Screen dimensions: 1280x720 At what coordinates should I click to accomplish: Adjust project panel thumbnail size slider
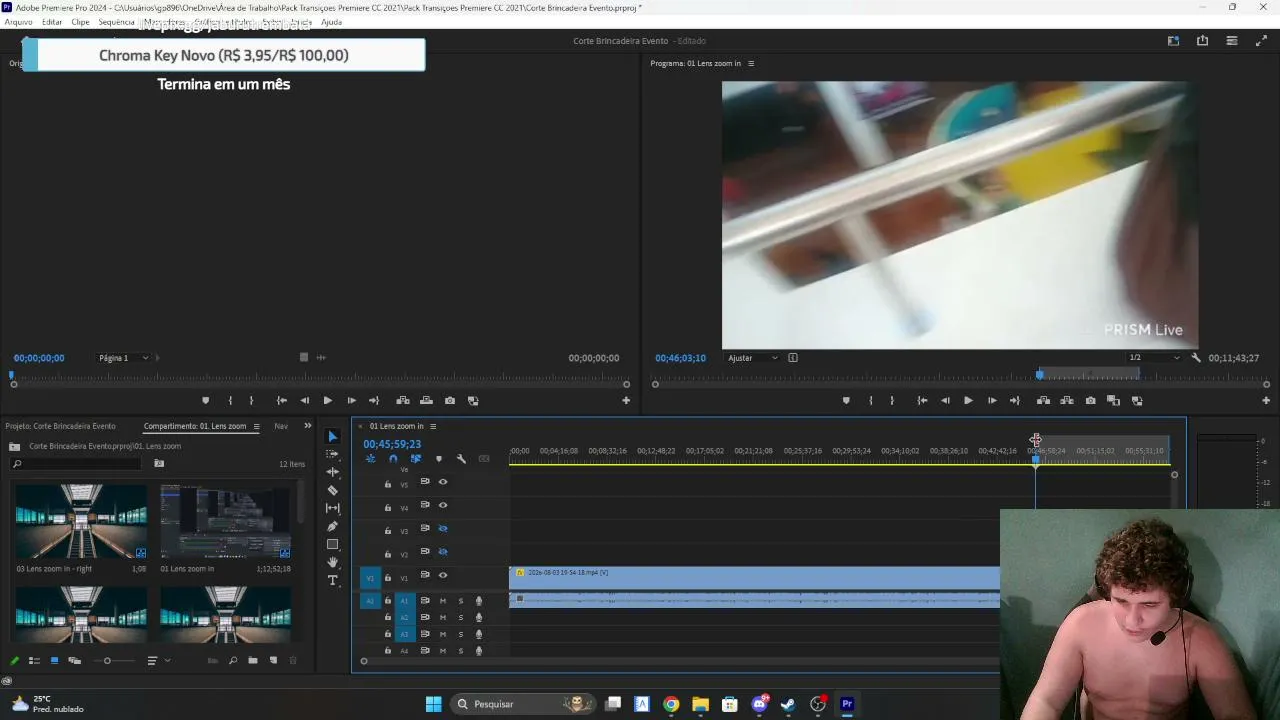coord(107,661)
